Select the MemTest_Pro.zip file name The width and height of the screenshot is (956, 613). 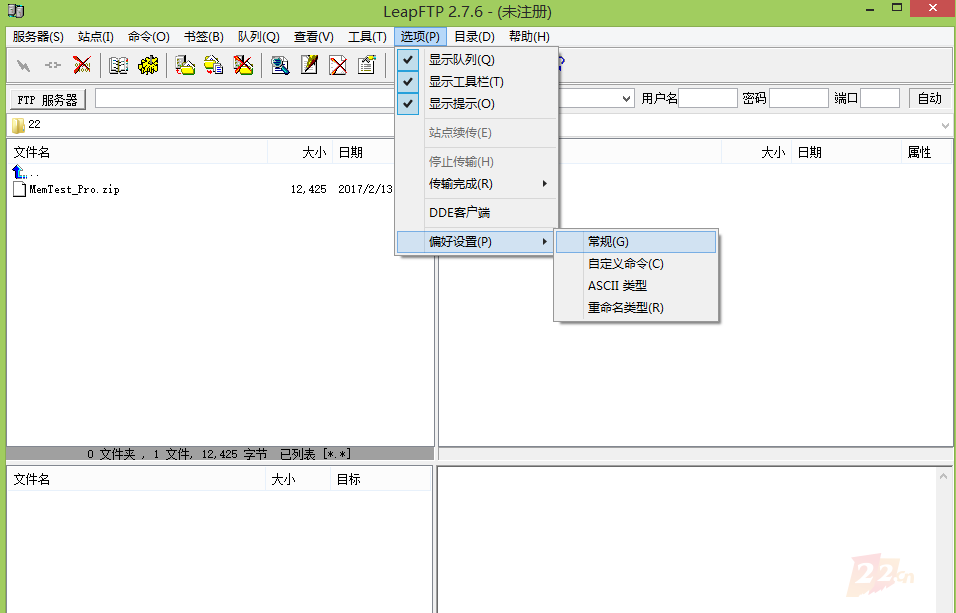74,190
